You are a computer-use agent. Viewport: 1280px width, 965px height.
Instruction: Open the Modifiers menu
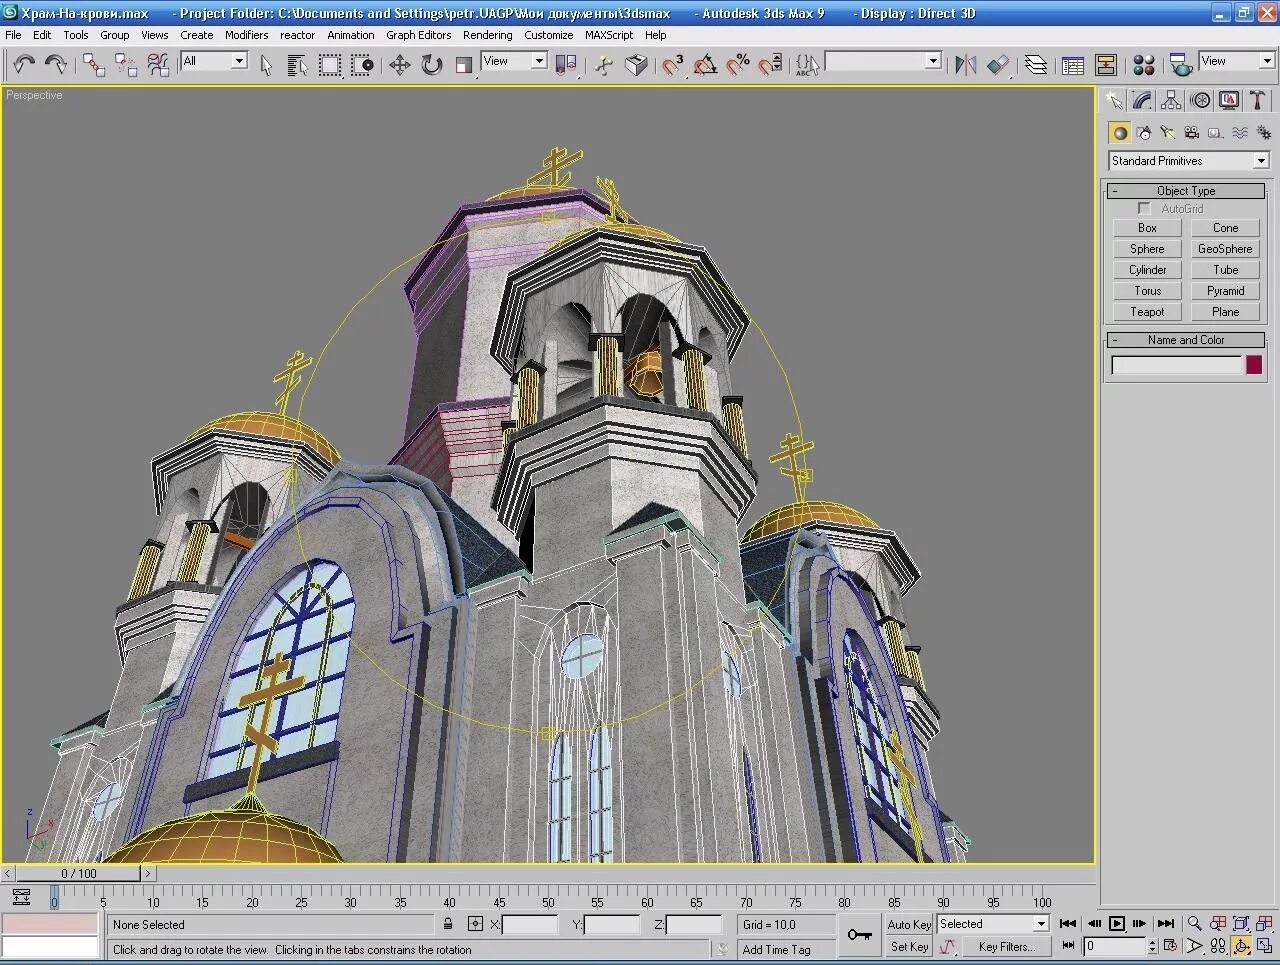pyautogui.click(x=246, y=35)
